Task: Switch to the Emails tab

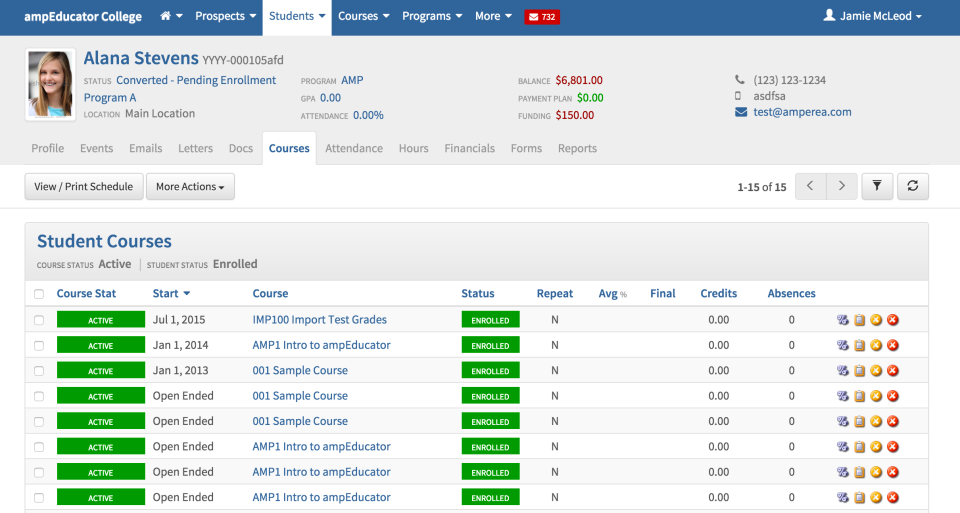Action: [146, 148]
